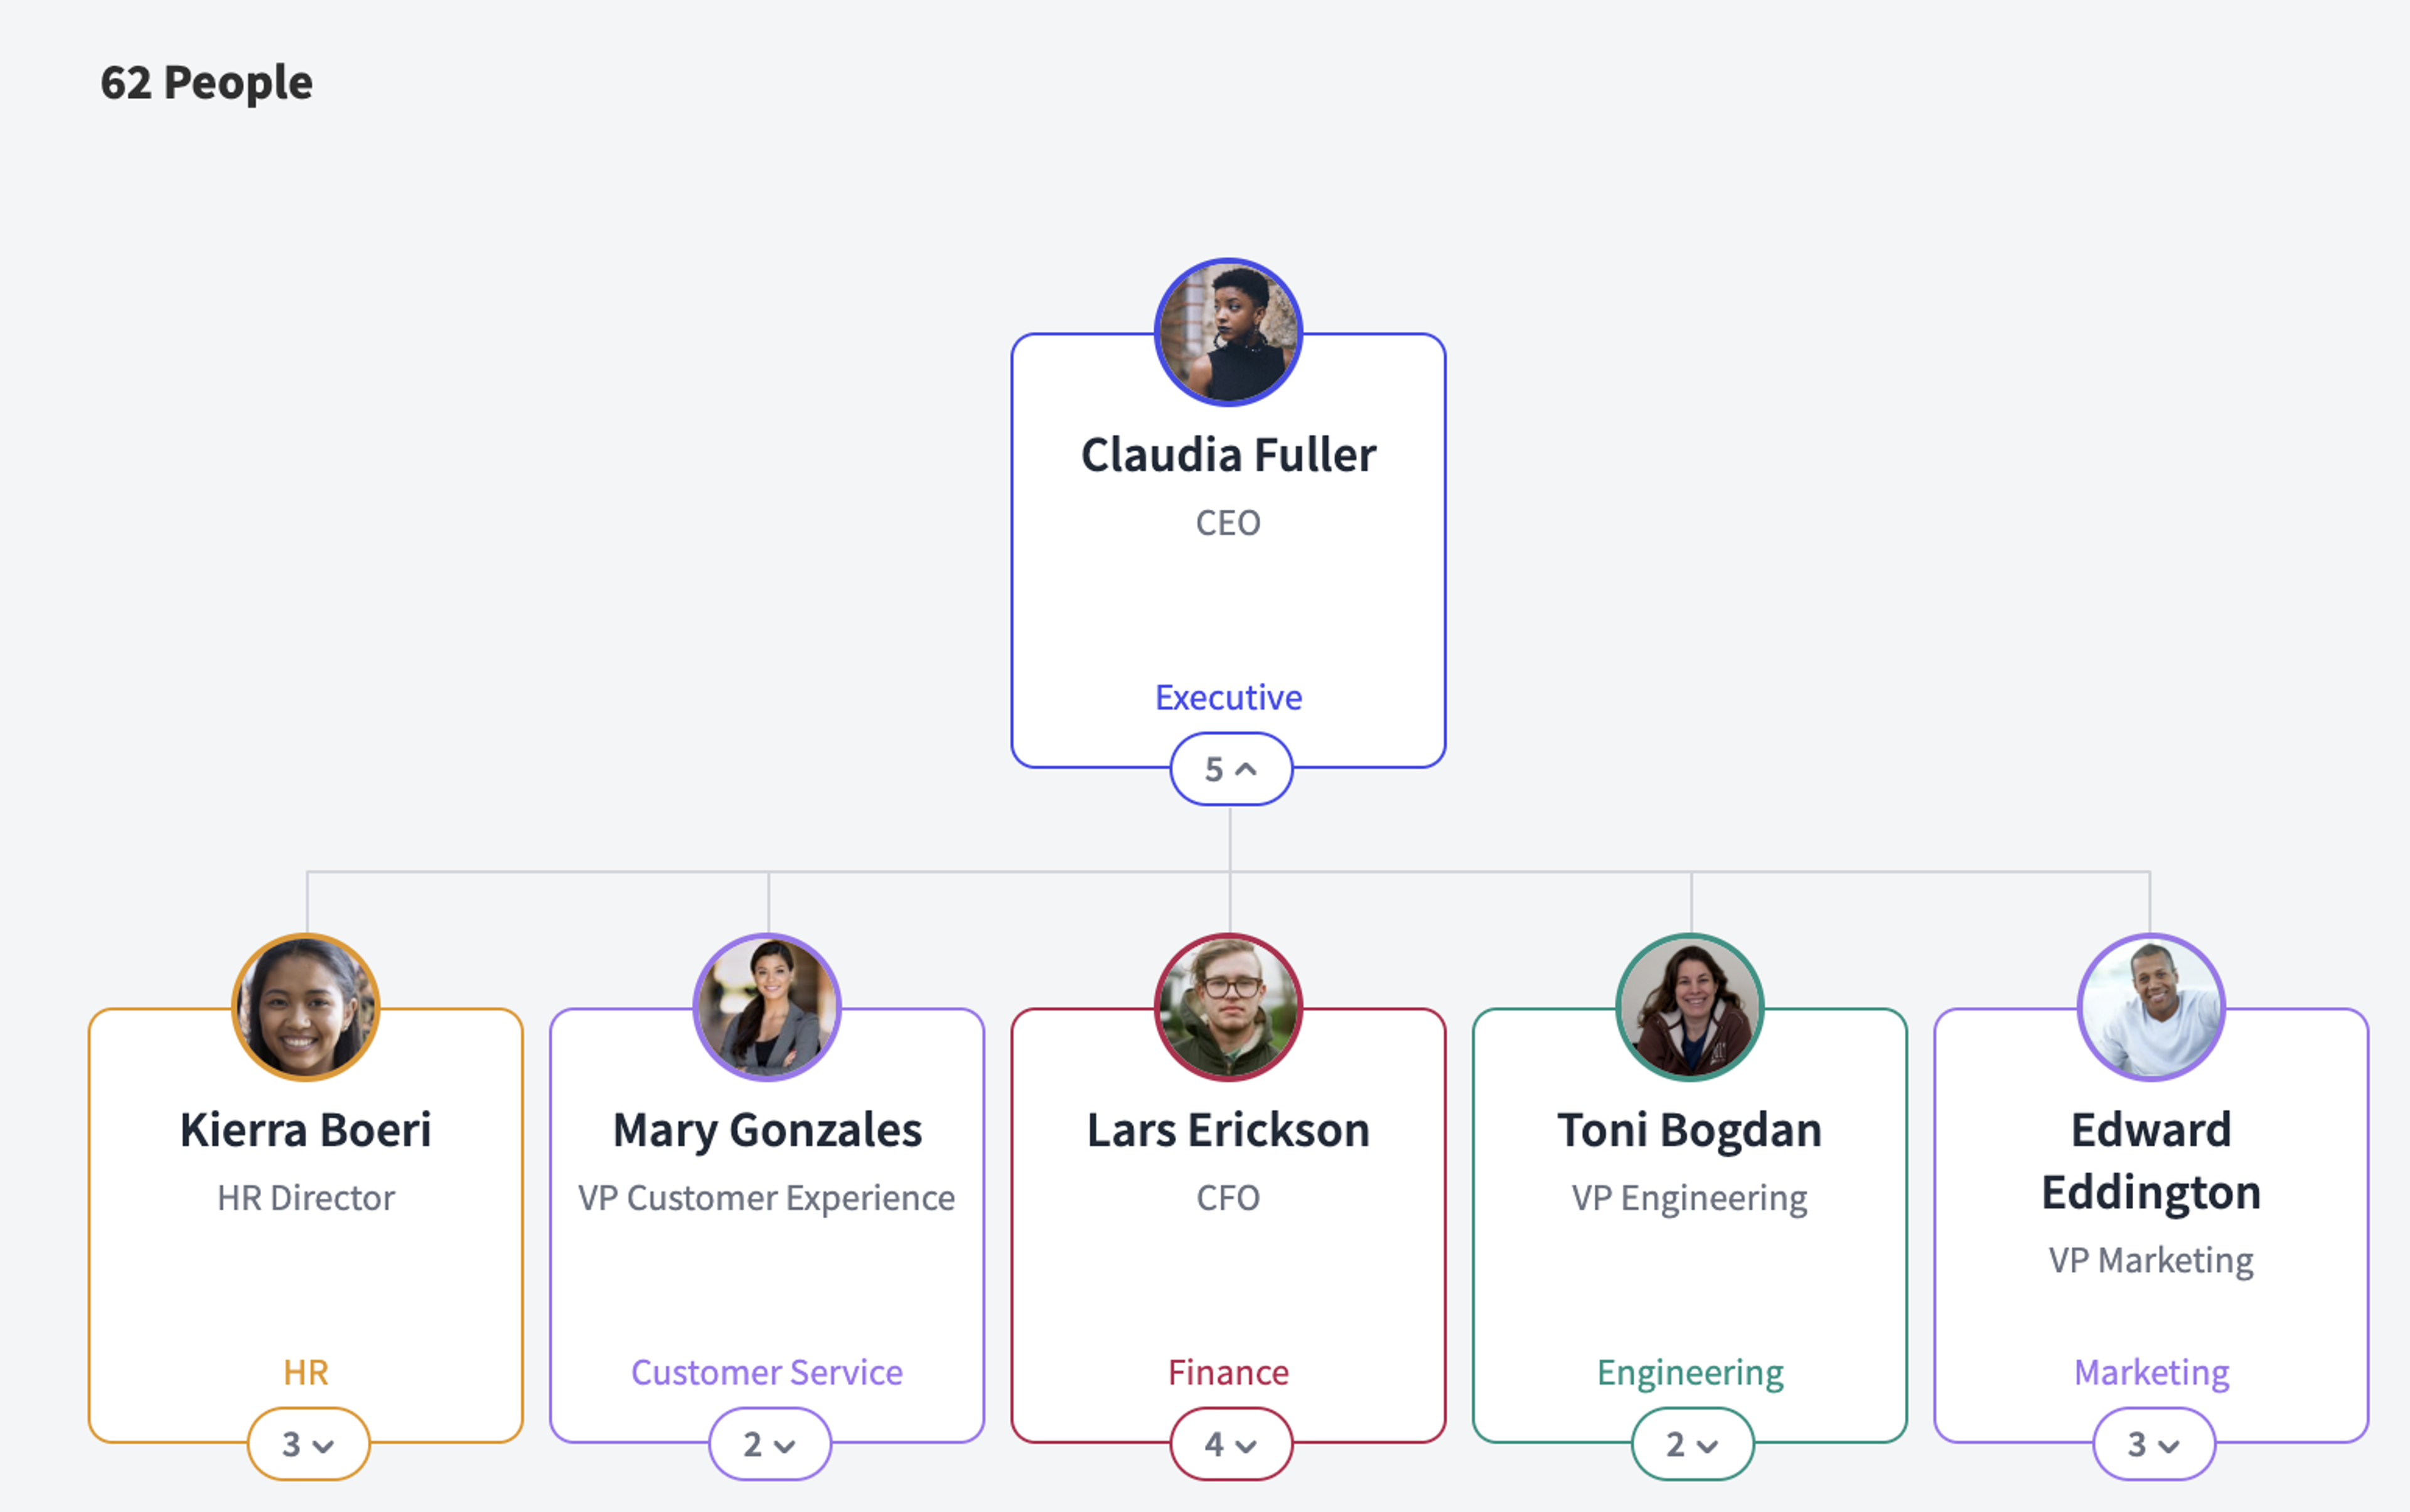Image resolution: width=2410 pixels, height=1512 pixels.
Task: Open Edward Eddington's avatar picture
Action: (2151, 1007)
